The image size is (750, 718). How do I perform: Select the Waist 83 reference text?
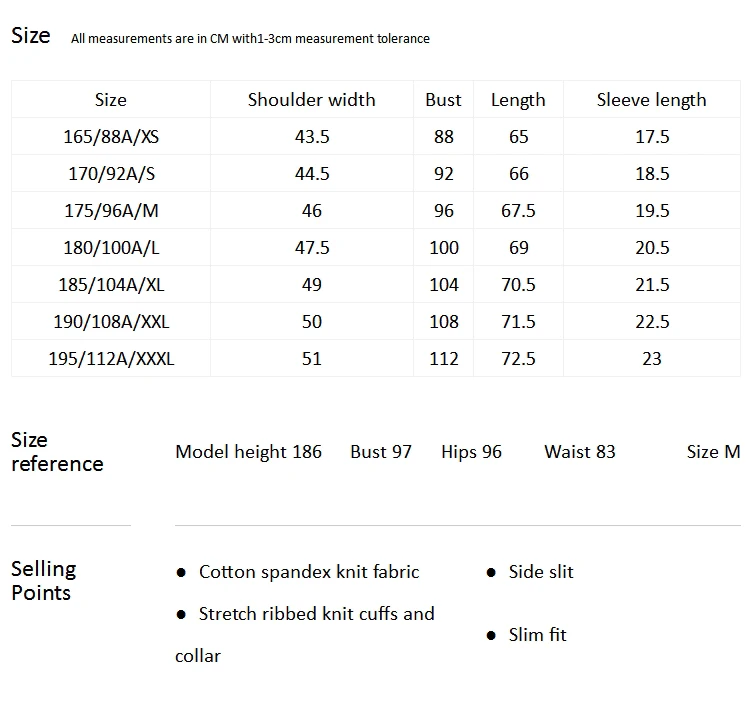click(580, 452)
